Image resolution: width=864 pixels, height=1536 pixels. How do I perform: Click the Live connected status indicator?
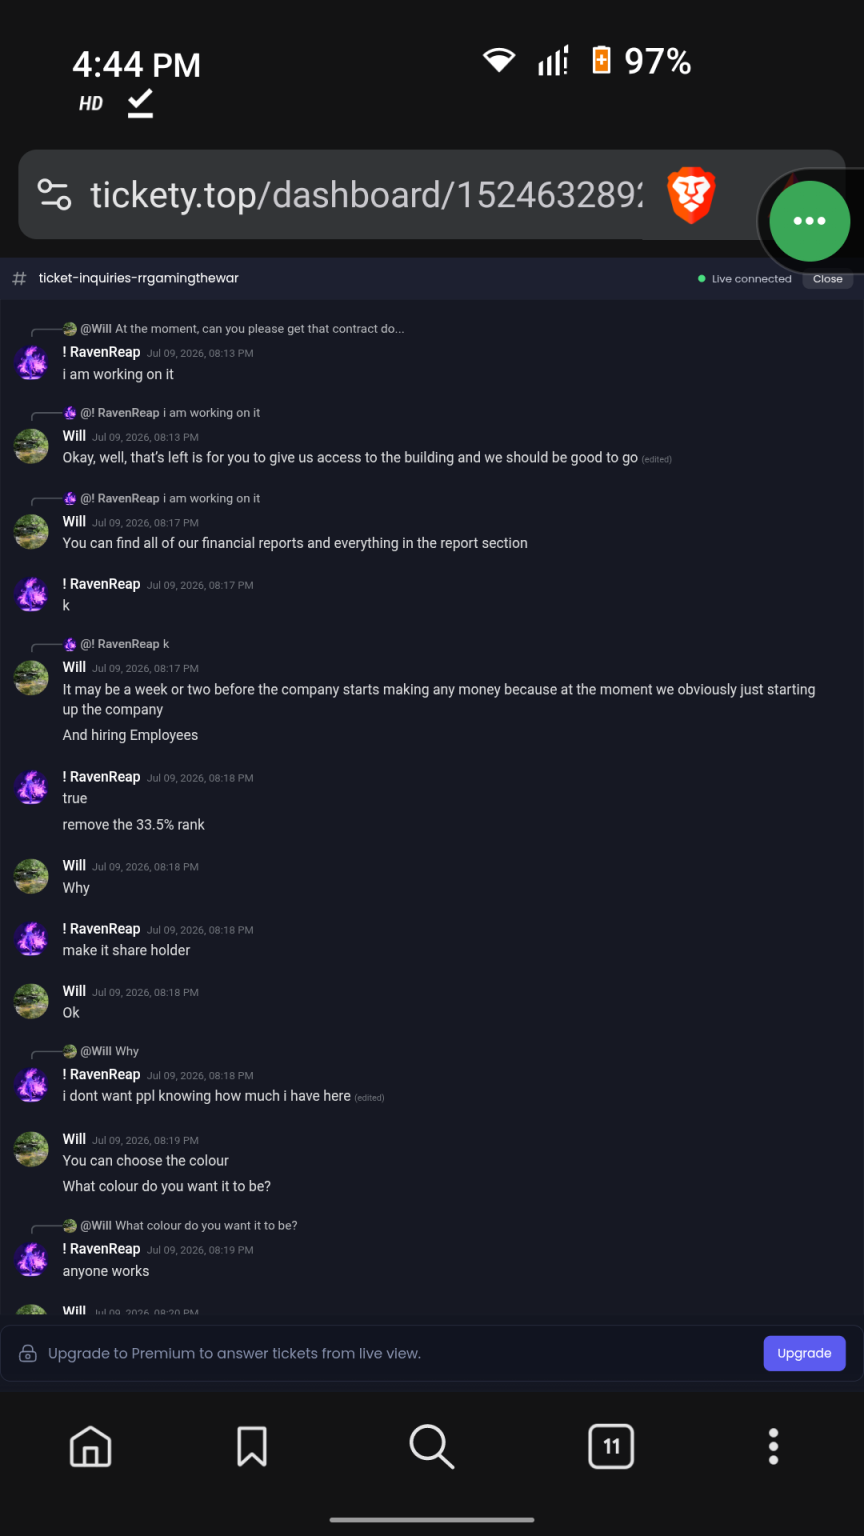[745, 279]
